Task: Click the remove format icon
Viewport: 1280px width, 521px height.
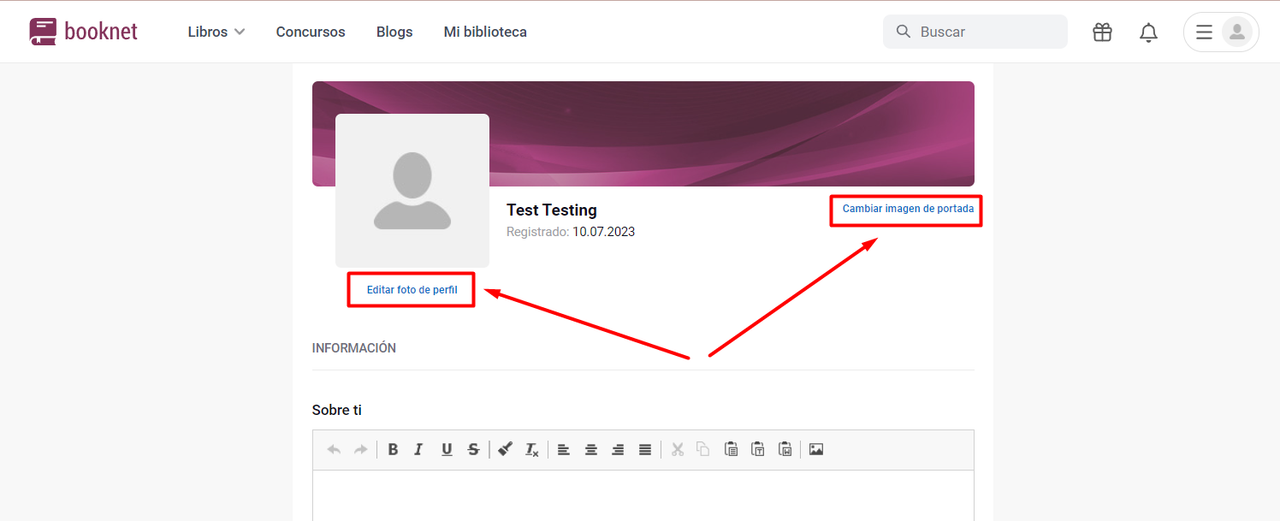Action: (x=532, y=450)
